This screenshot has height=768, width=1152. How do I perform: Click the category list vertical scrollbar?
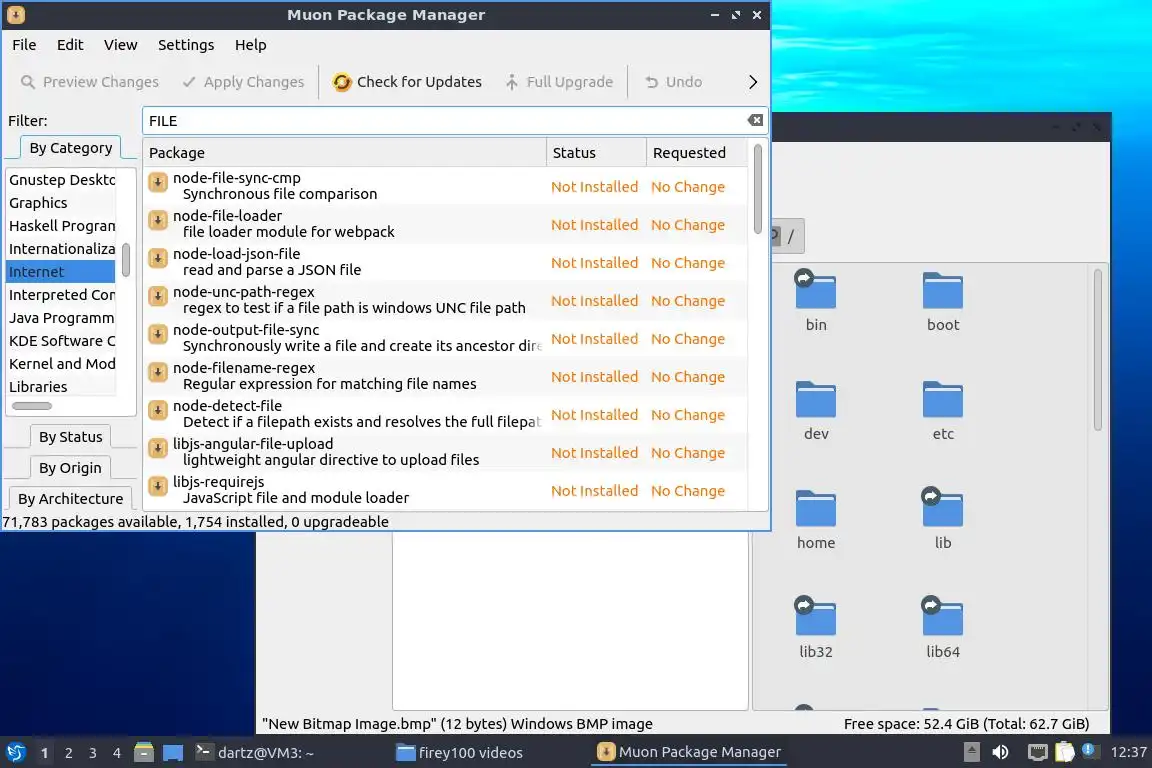[x=126, y=260]
